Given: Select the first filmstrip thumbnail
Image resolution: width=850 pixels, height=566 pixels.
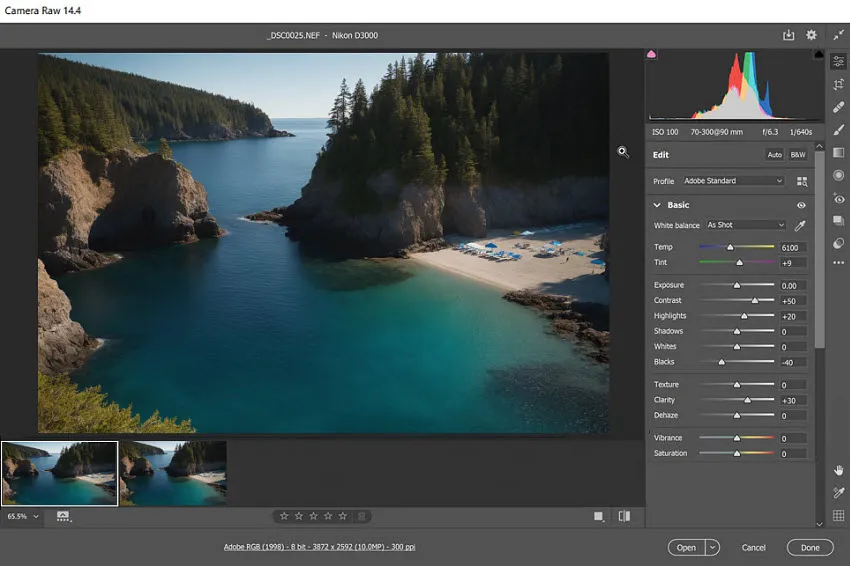Looking at the screenshot, I should click(60, 473).
